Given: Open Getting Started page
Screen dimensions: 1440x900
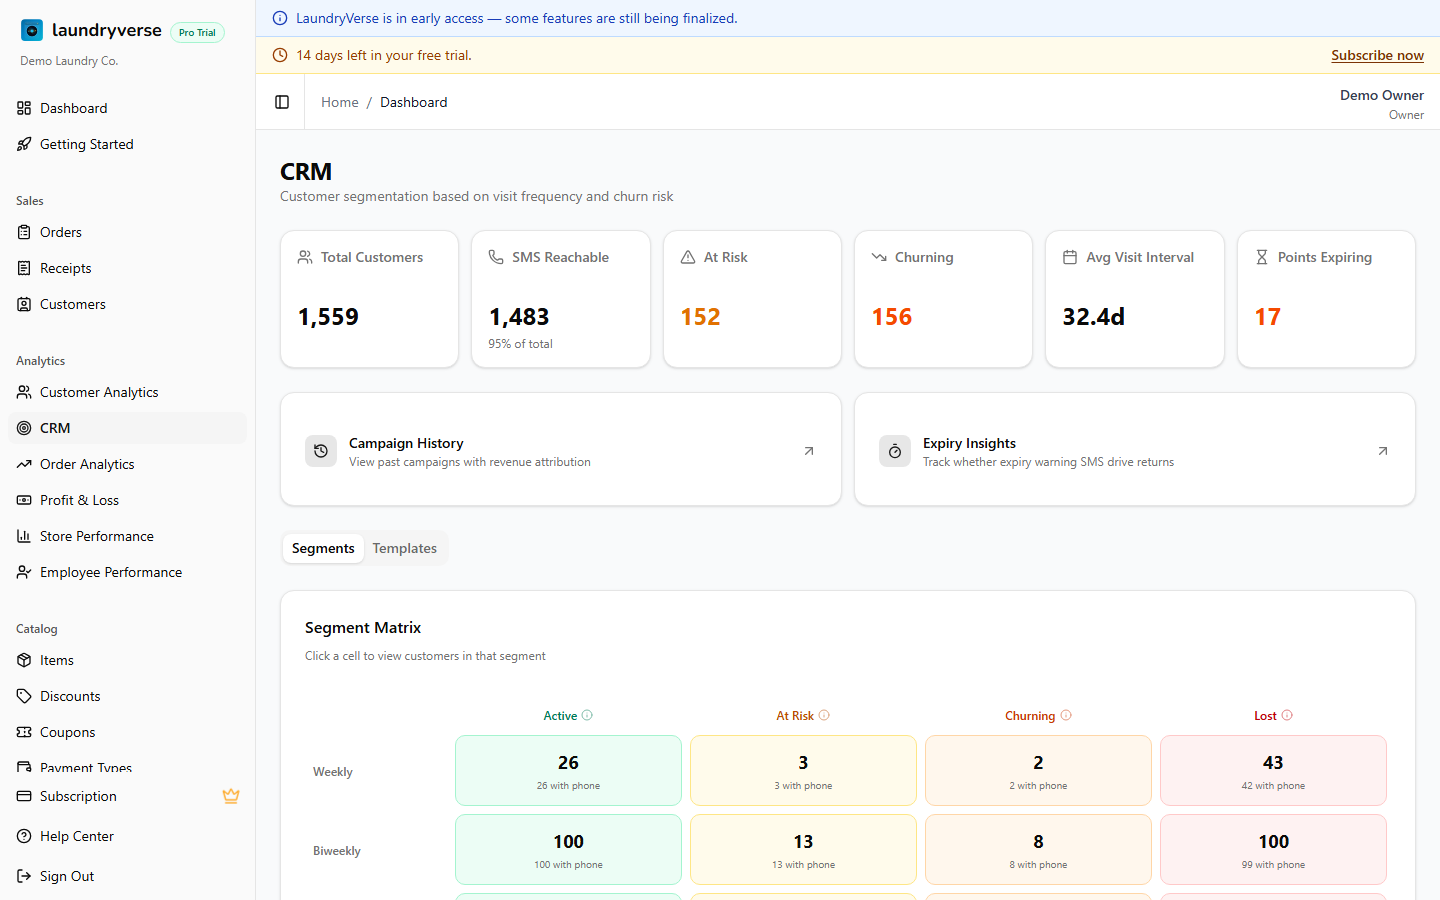Looking at the screenshot, I should pyautogui.click(x=127, y=144).
